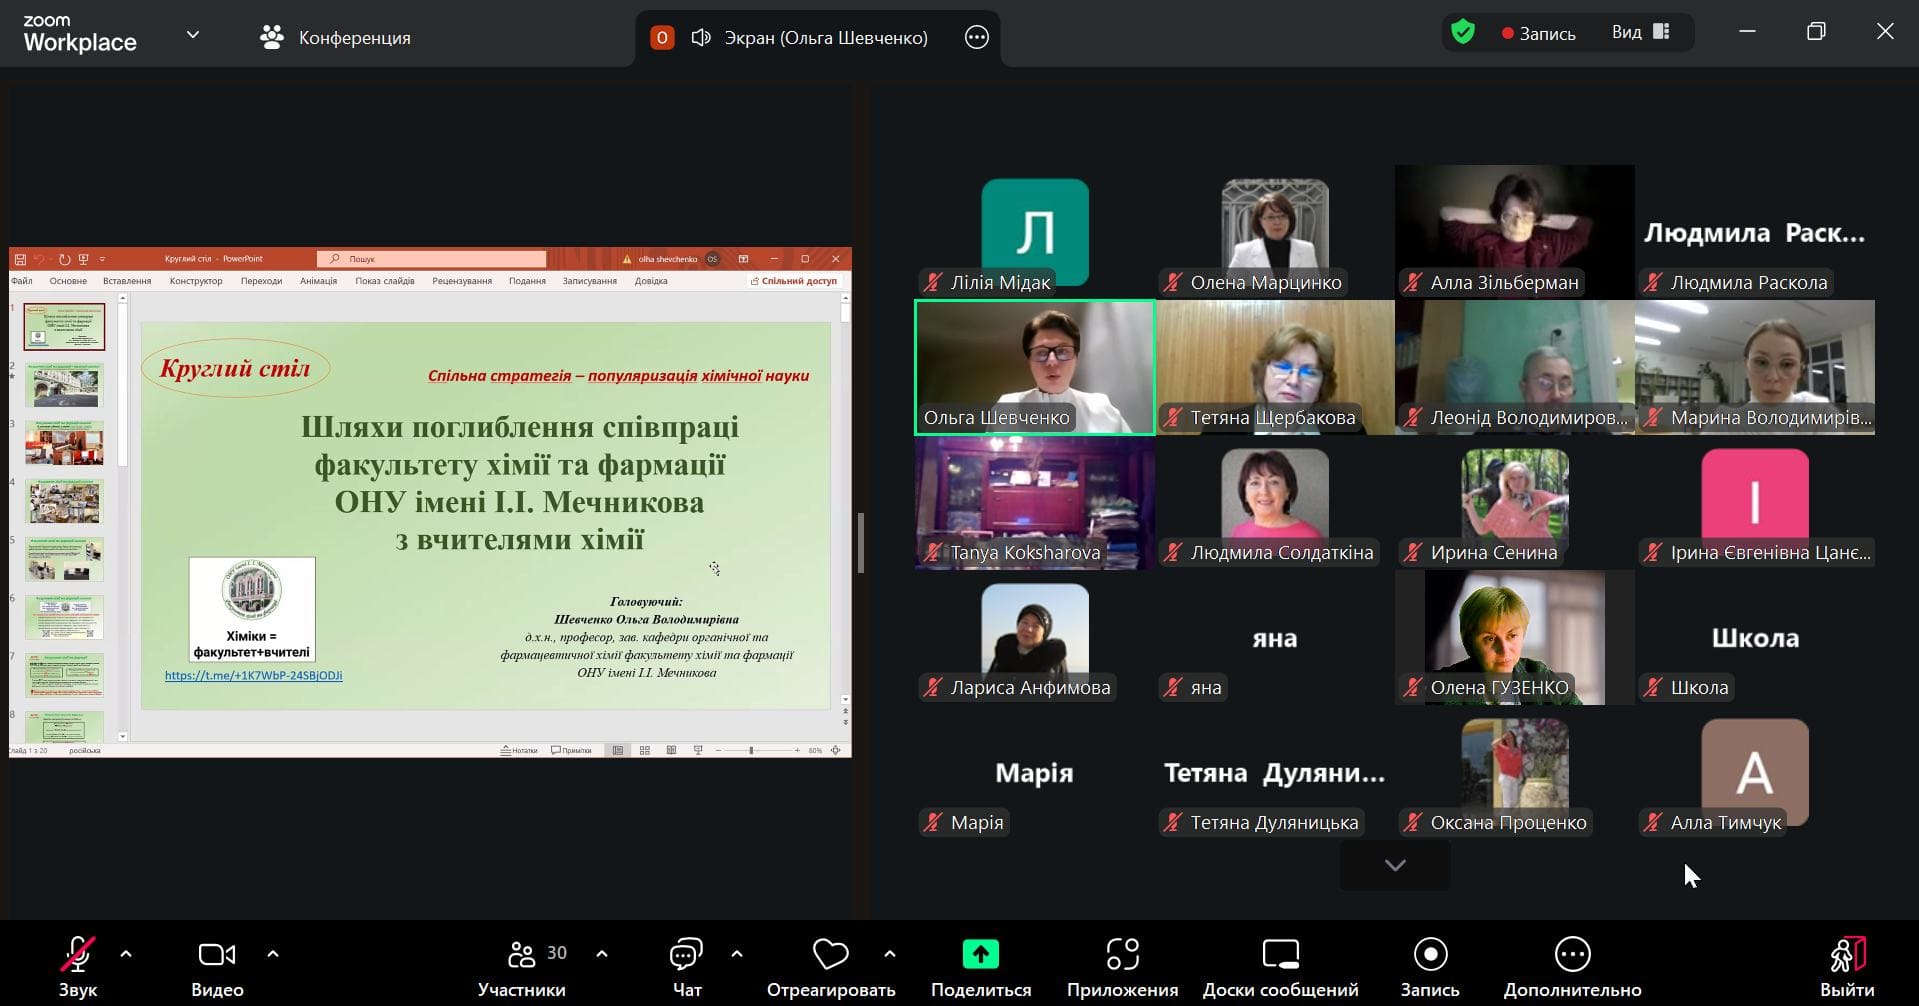
Task: Toggle the Запись record button in toolbar
Action: click(1430, 966)
